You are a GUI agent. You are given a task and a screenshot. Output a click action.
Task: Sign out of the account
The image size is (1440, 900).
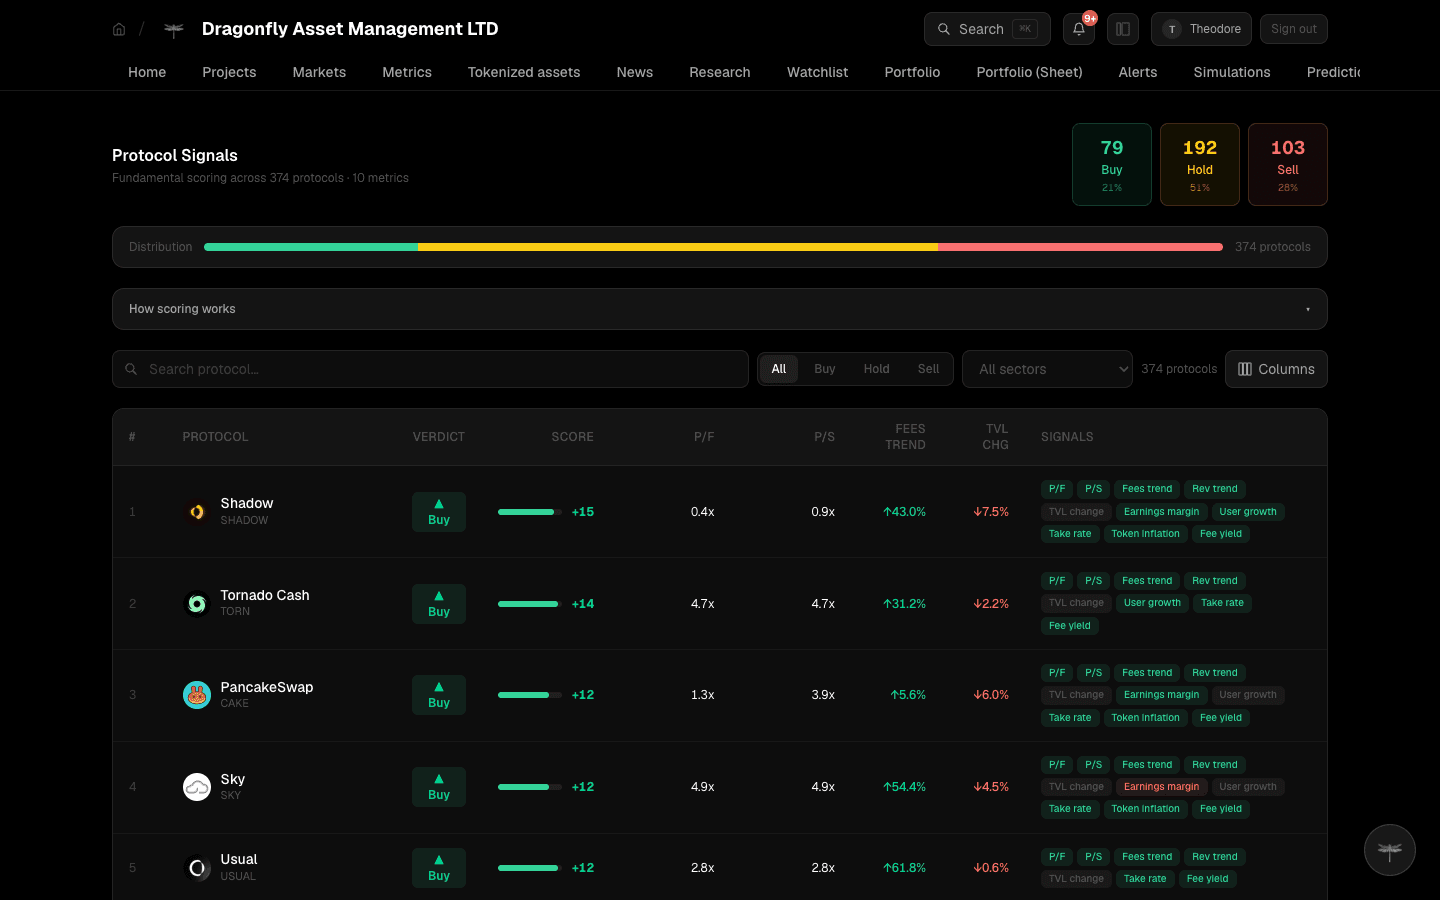coord(1294,29)
